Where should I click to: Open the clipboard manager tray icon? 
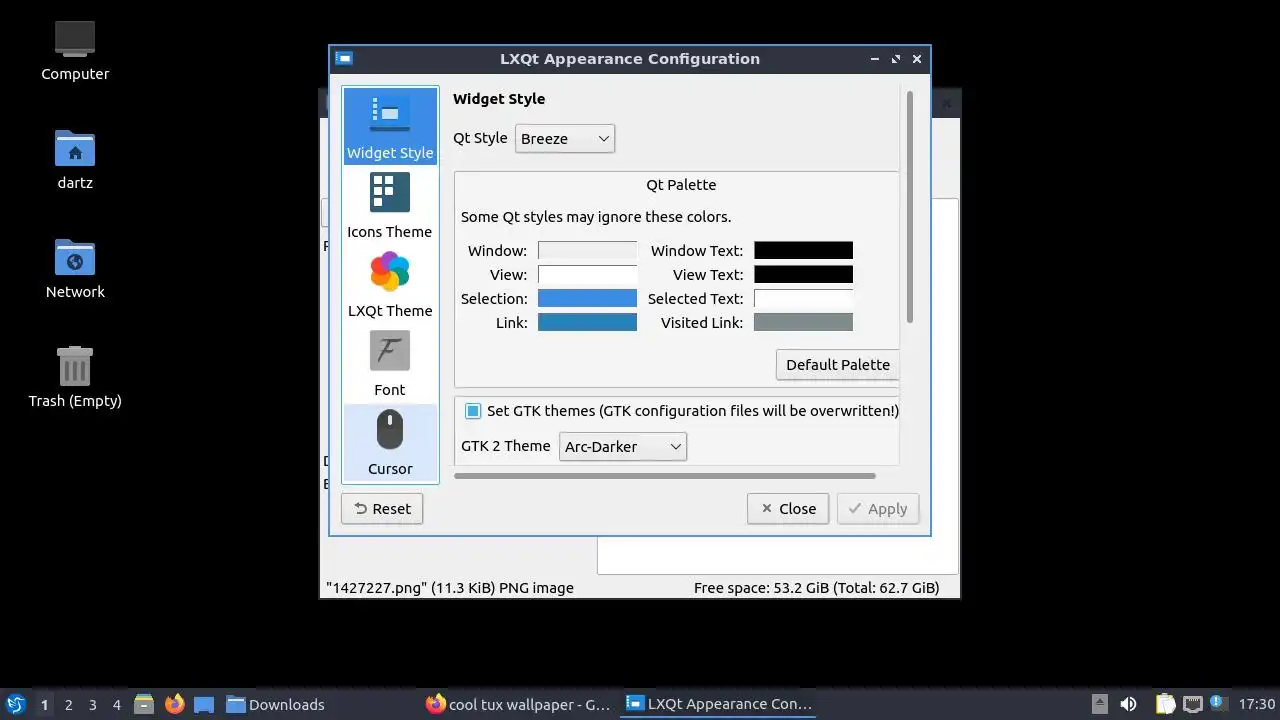pyautogui.click(x=1166, y=704)
